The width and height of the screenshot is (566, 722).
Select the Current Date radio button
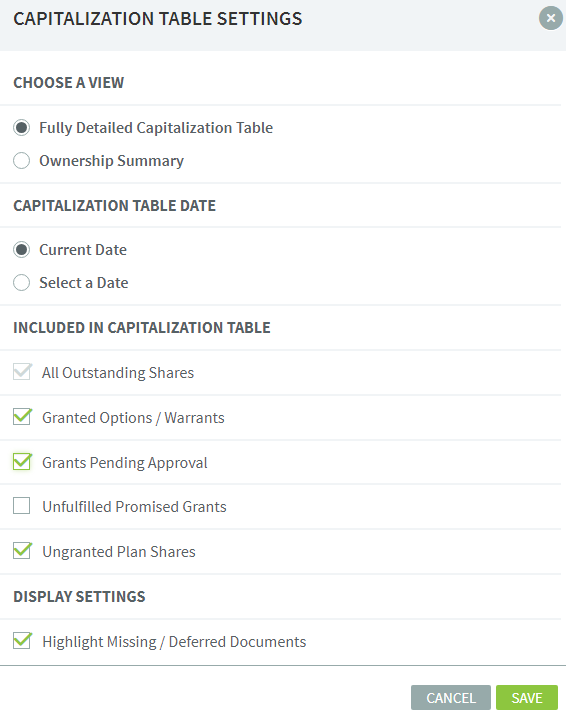click(22, 250)
